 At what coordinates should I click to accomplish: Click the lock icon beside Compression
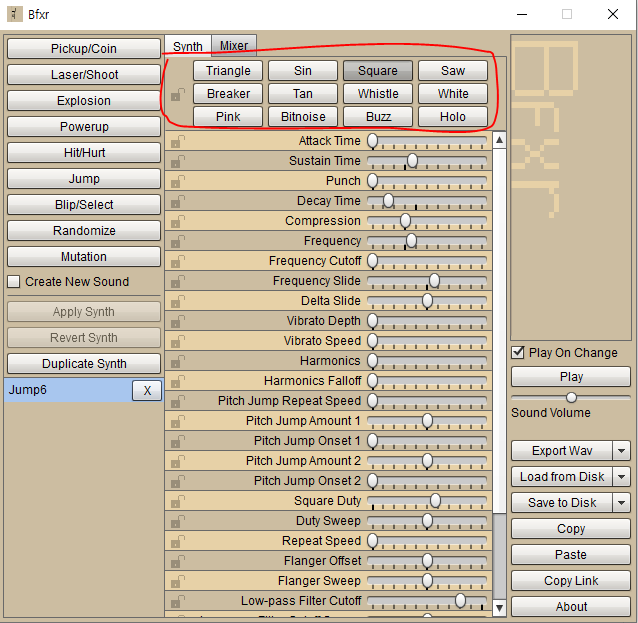click(177, 221)
